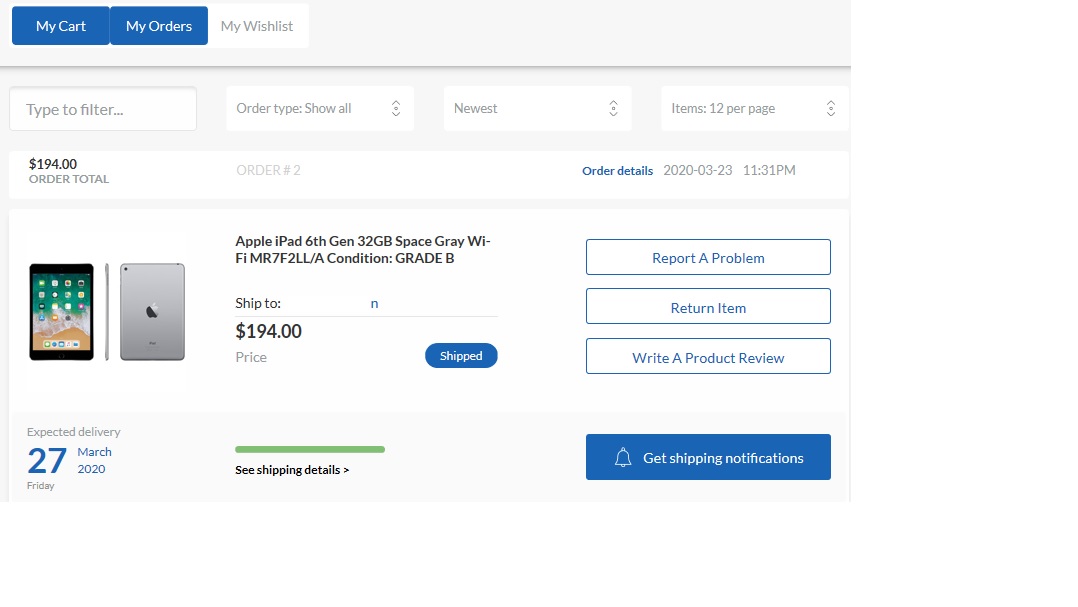
Task: Click the expected delivery date 27
Action: (47, 461)
